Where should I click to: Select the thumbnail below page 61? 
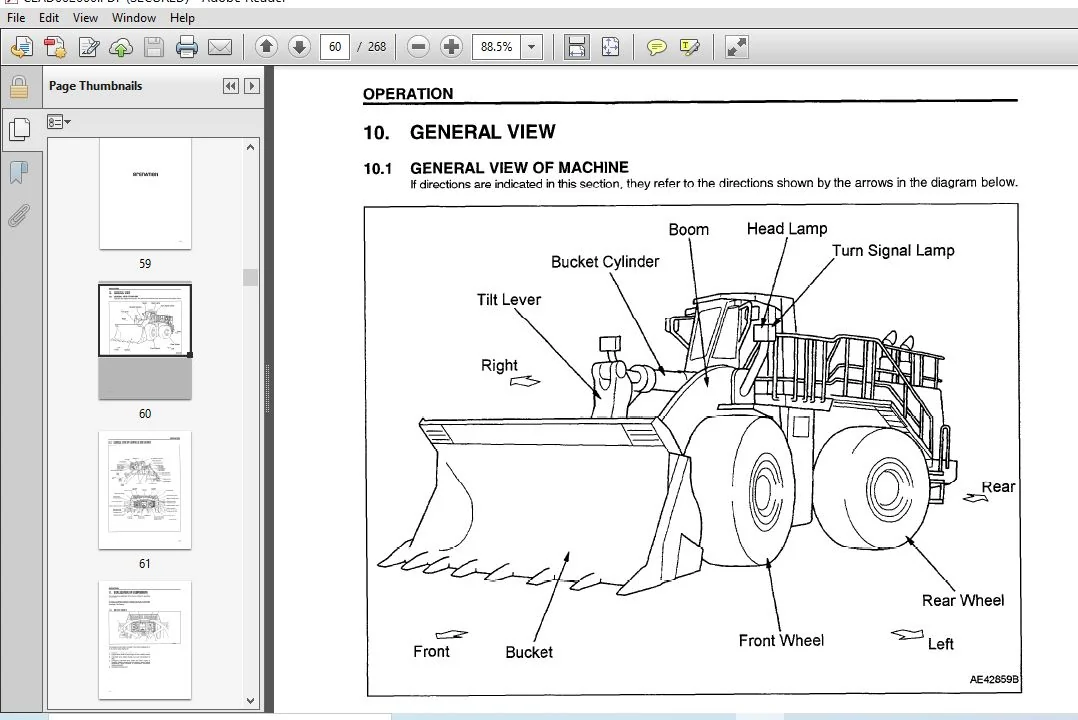(145, 640)
